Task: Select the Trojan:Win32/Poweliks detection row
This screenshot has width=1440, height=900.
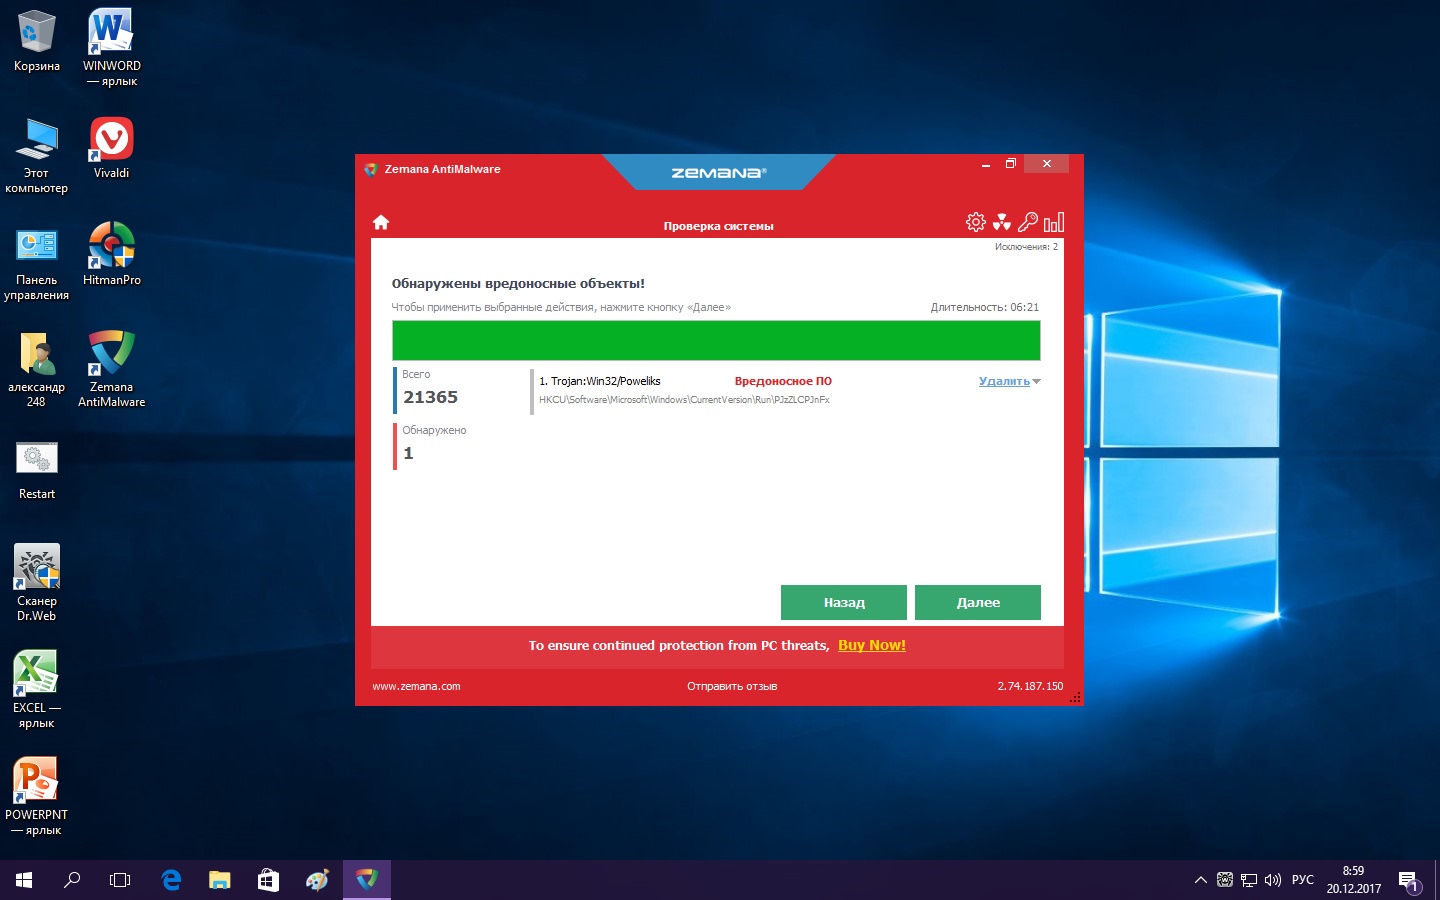Action: click(786, 390)
